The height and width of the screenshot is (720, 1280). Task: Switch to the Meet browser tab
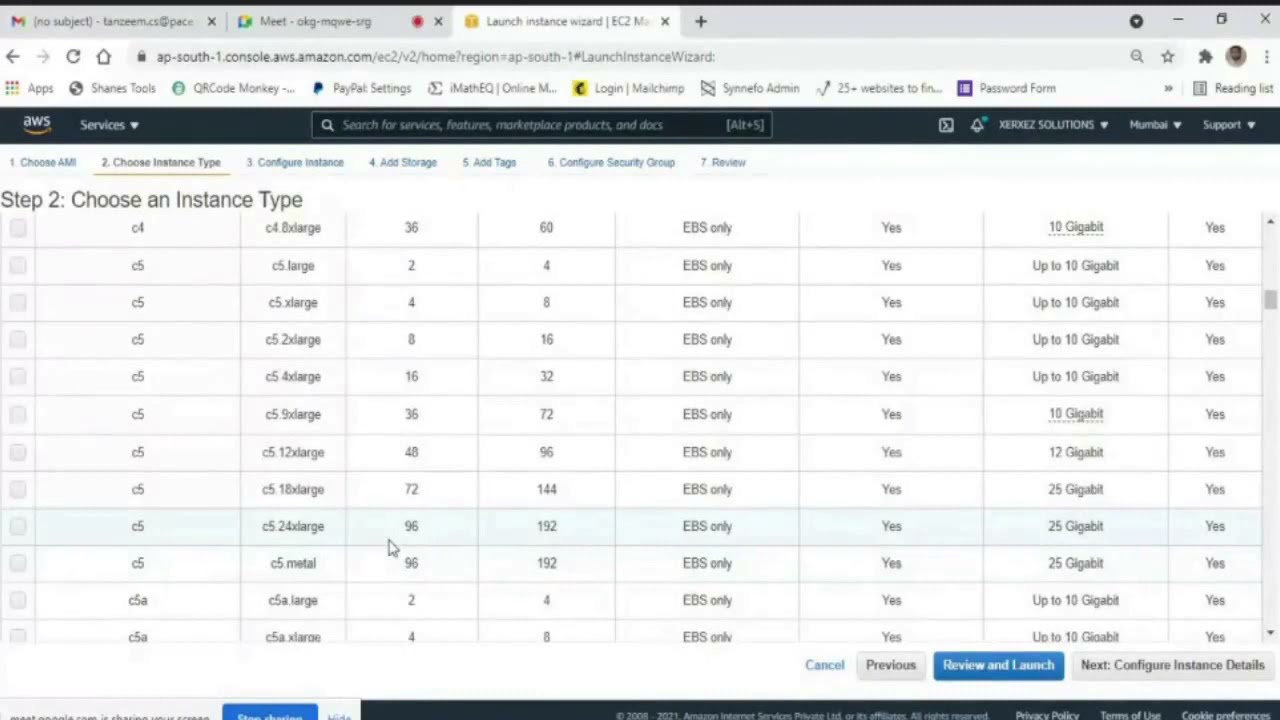coord(341,21)
